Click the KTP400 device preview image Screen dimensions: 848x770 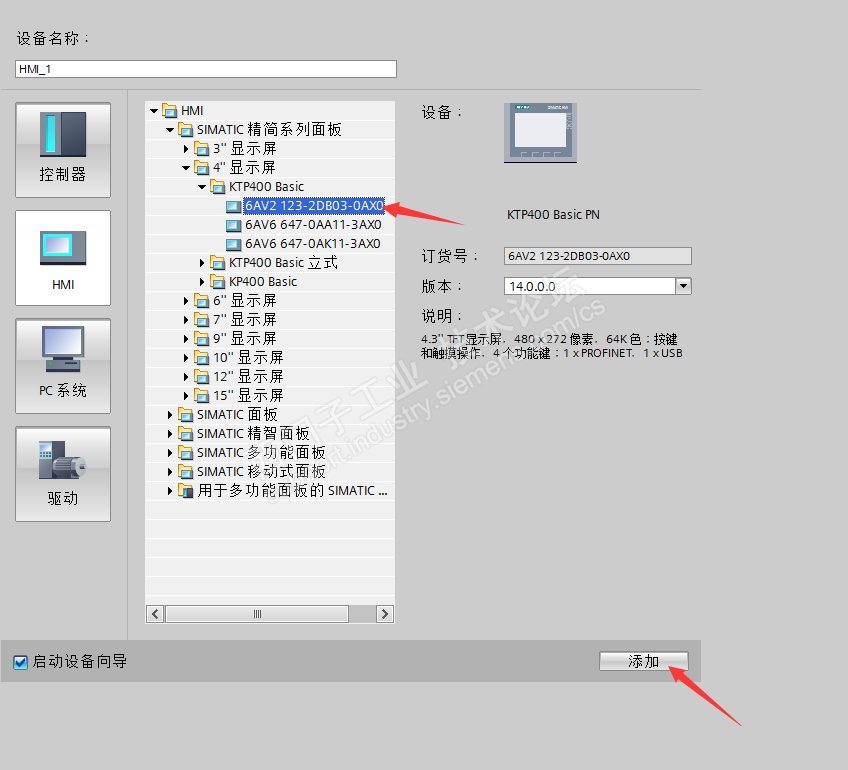(540, 132)
